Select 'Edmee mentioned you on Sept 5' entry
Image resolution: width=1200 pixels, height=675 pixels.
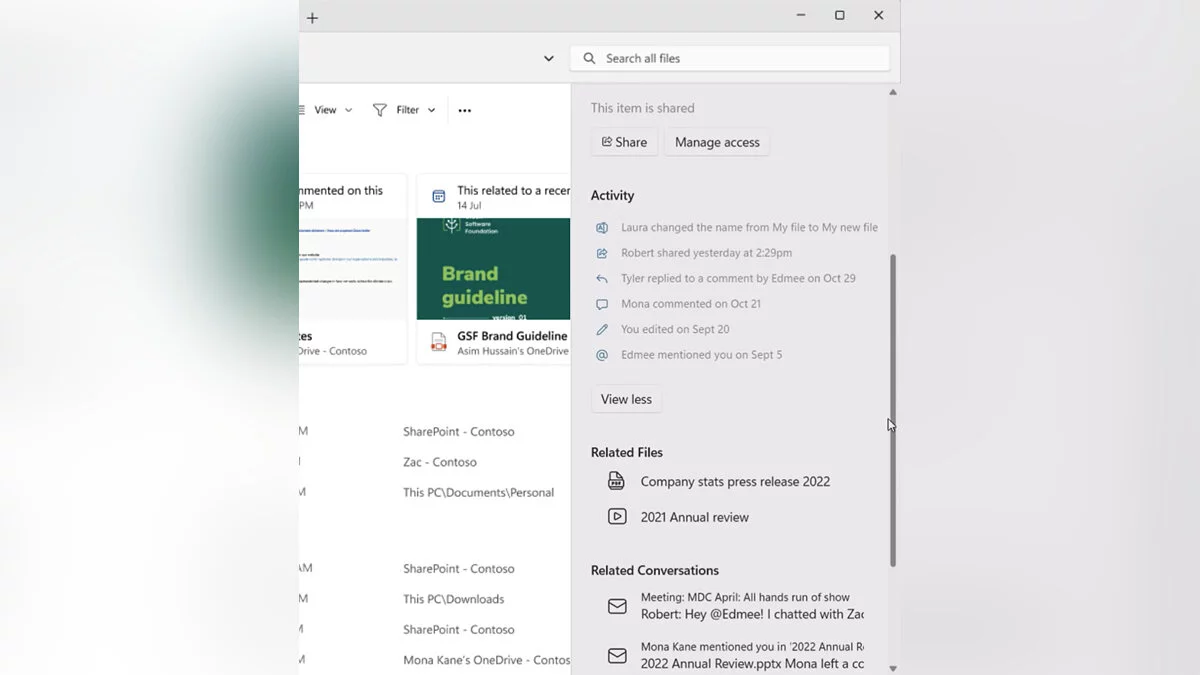pyautogui.click(x=701, y=355)
